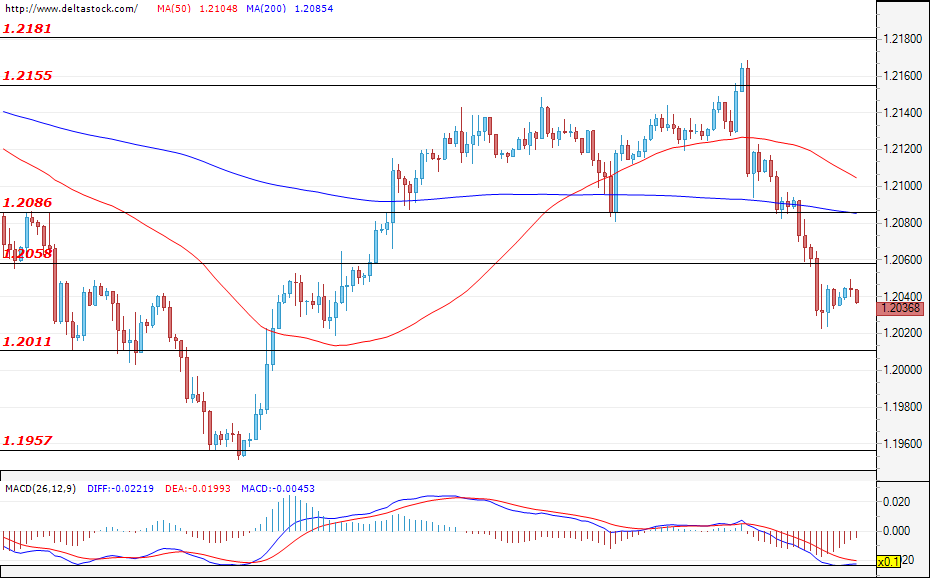Click the 1.20200 price axis tick
The height and width of the screenshot is (578, 930).
902,333
